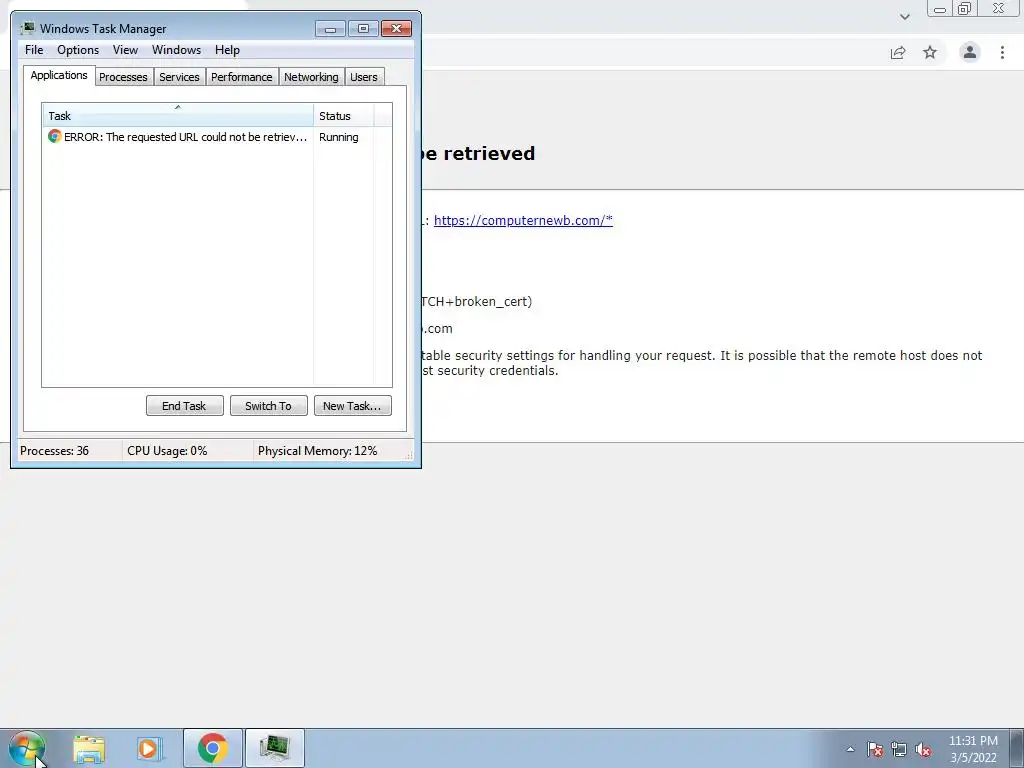Follow the computernewb.com link in Chrome
Viewport: 1024px width, 768px height.
(x=523, y=220)
